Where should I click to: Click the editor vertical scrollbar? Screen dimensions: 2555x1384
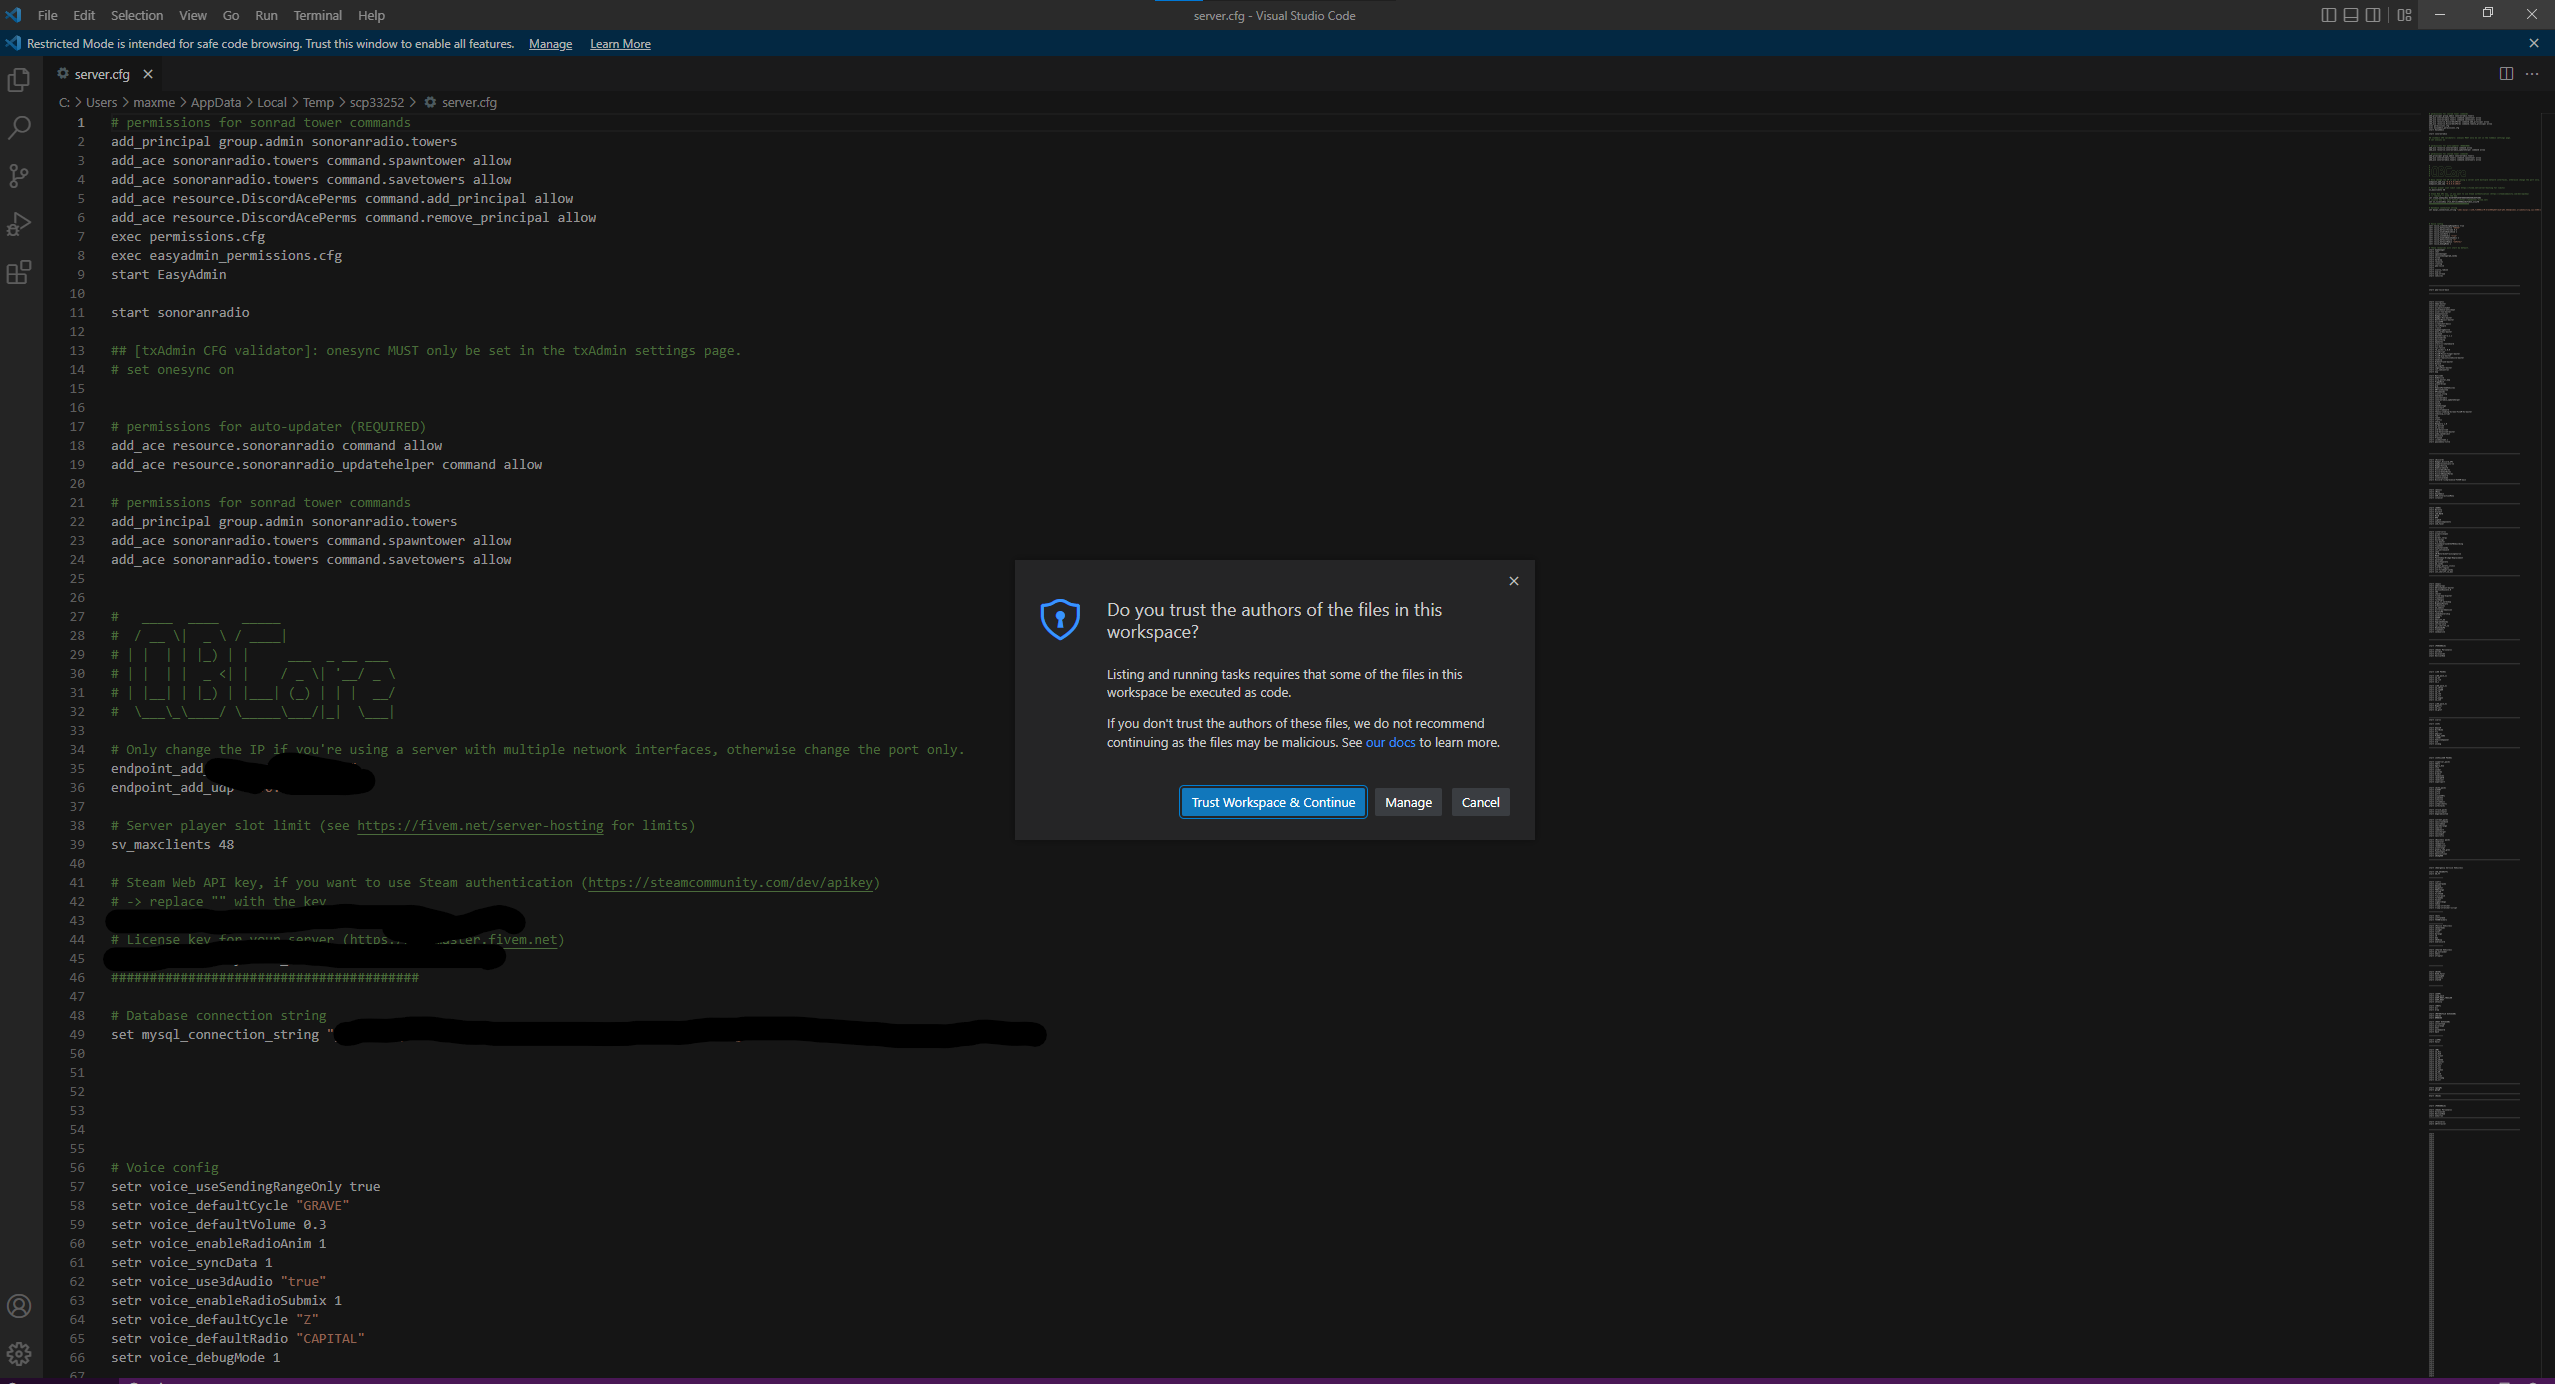pos(2548,745)
